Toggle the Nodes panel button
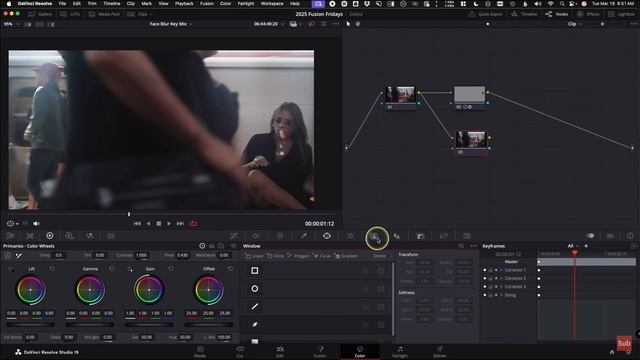Screen dimensions: 640x360 557,14
